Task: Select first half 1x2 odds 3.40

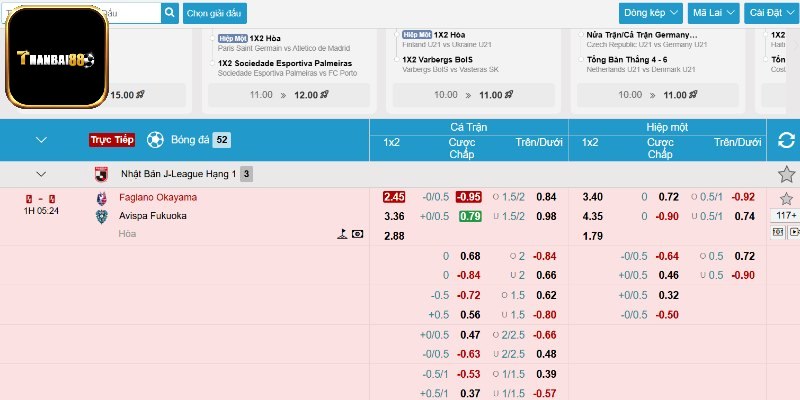Action: pyautogui.click(x=592, y=197)
